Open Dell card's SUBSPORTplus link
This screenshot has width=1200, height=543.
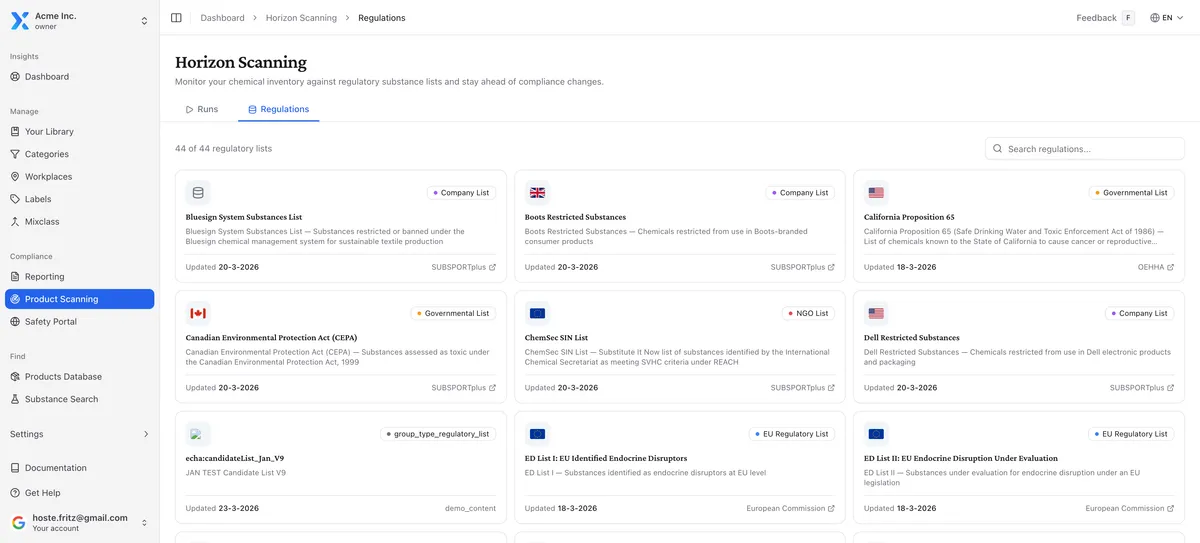[1142, 388]
